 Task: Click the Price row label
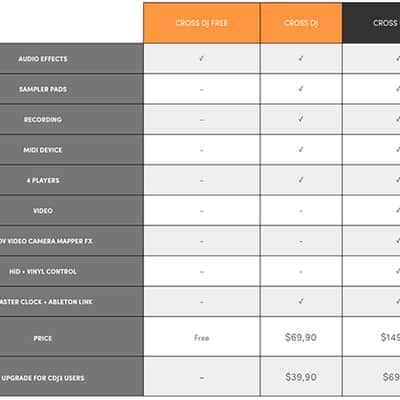pos(43,338)
